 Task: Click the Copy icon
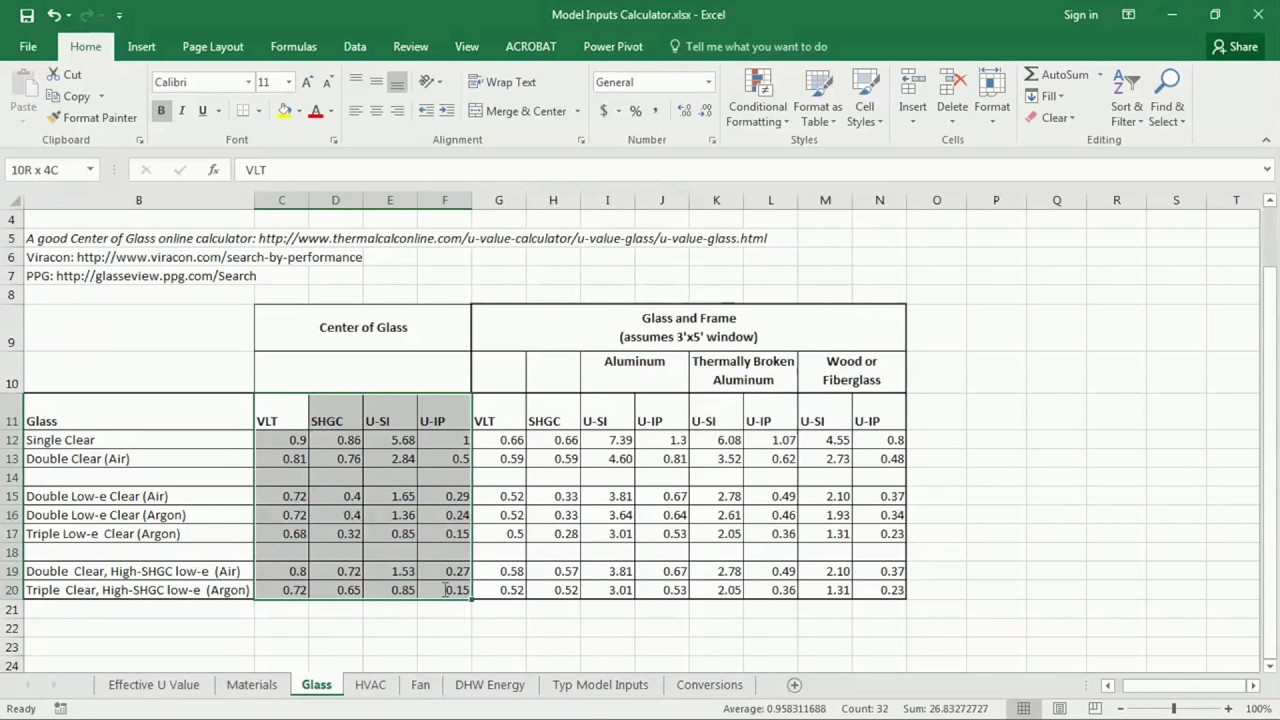point(53,96)
